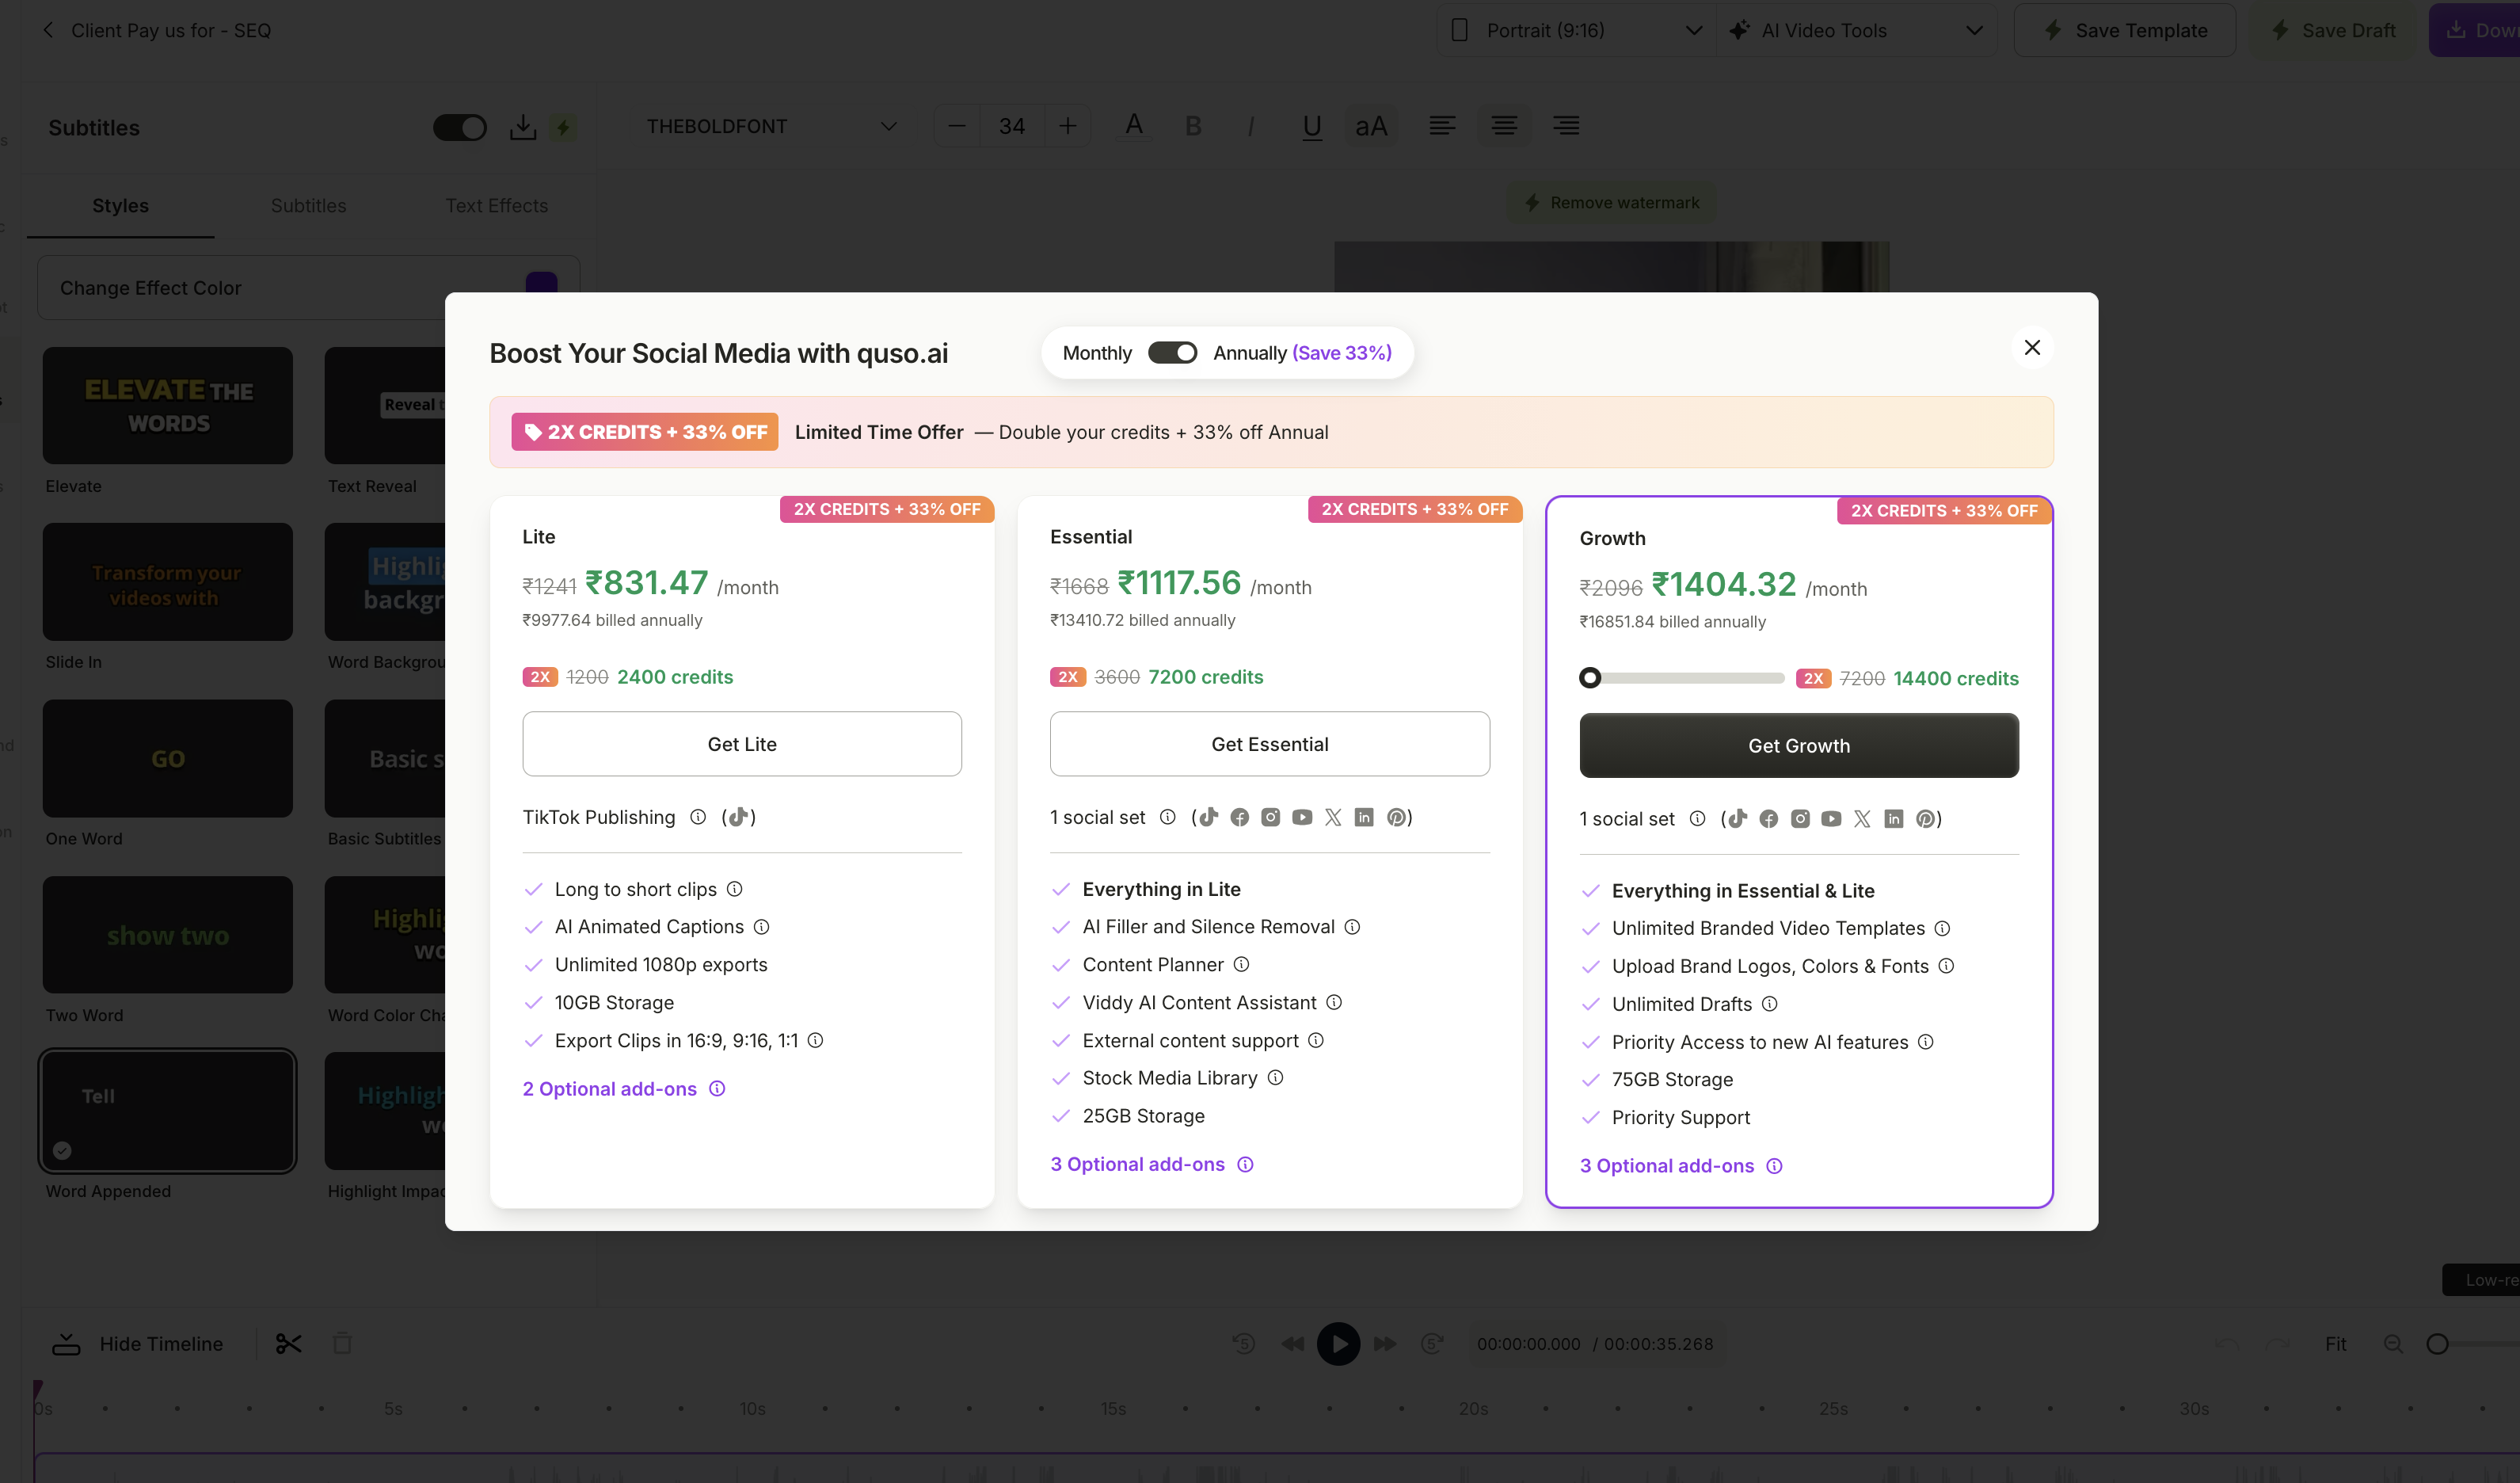Download subtitles icon in Subtitles panel
The height and width of the screenshot is (1483, 2520).
click(522, 127)
